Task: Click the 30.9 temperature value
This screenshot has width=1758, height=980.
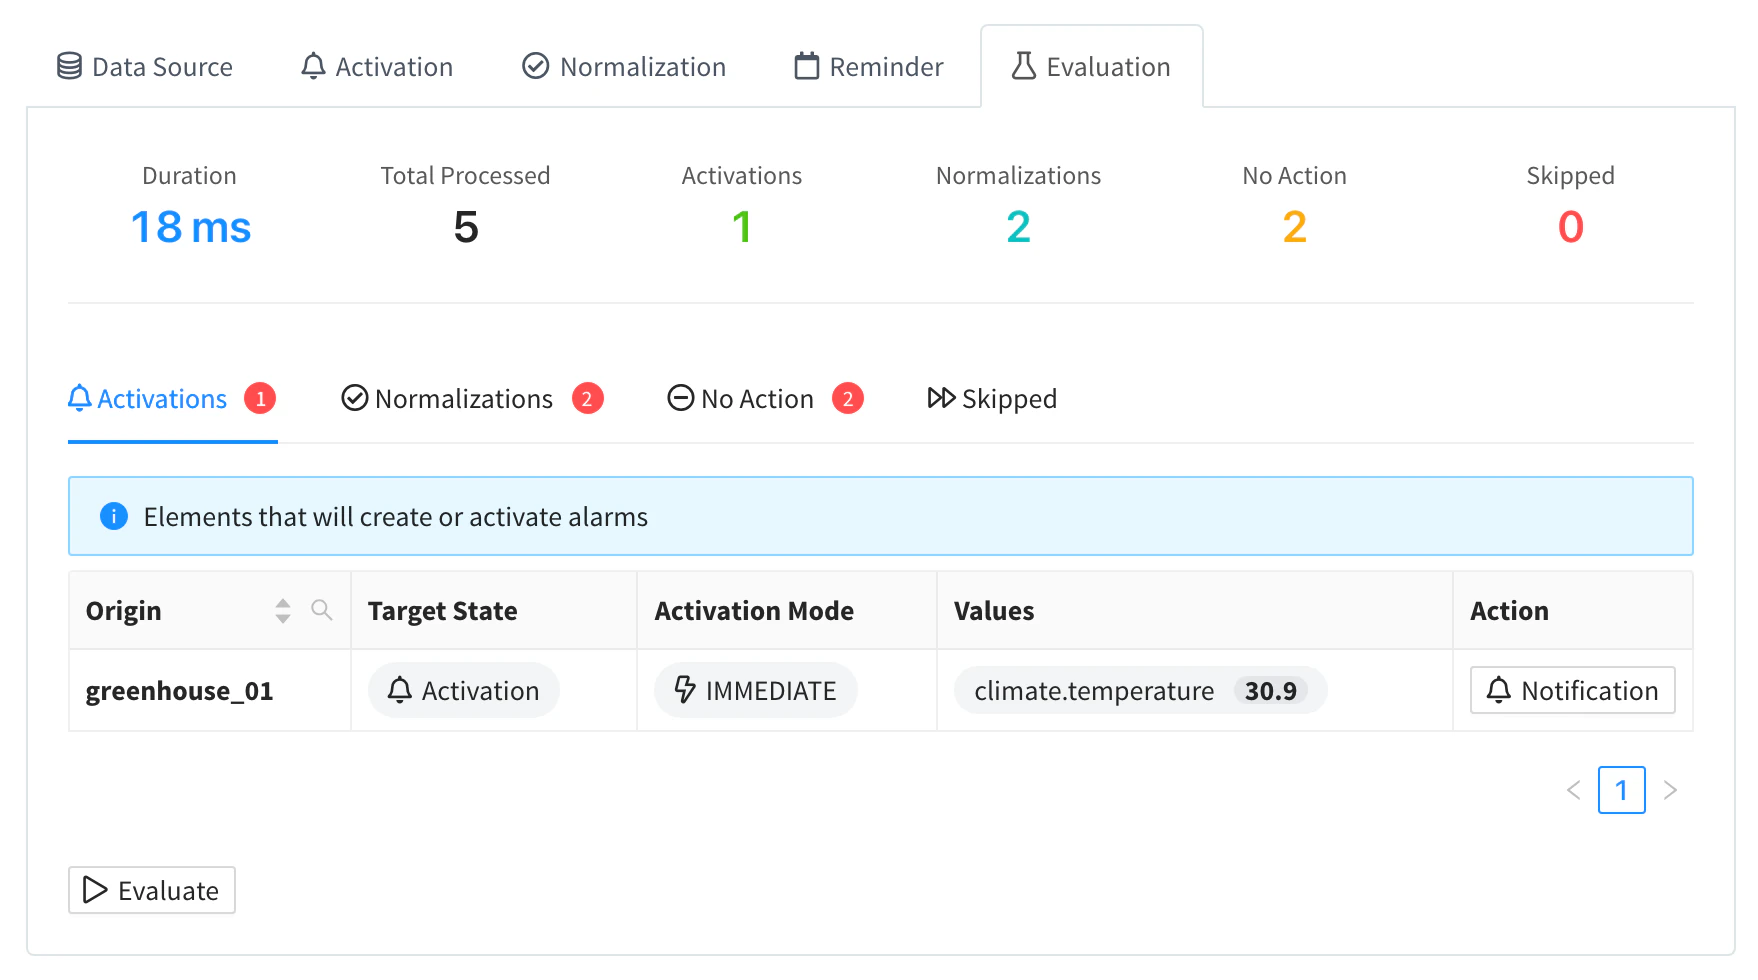Action: 1271,691
